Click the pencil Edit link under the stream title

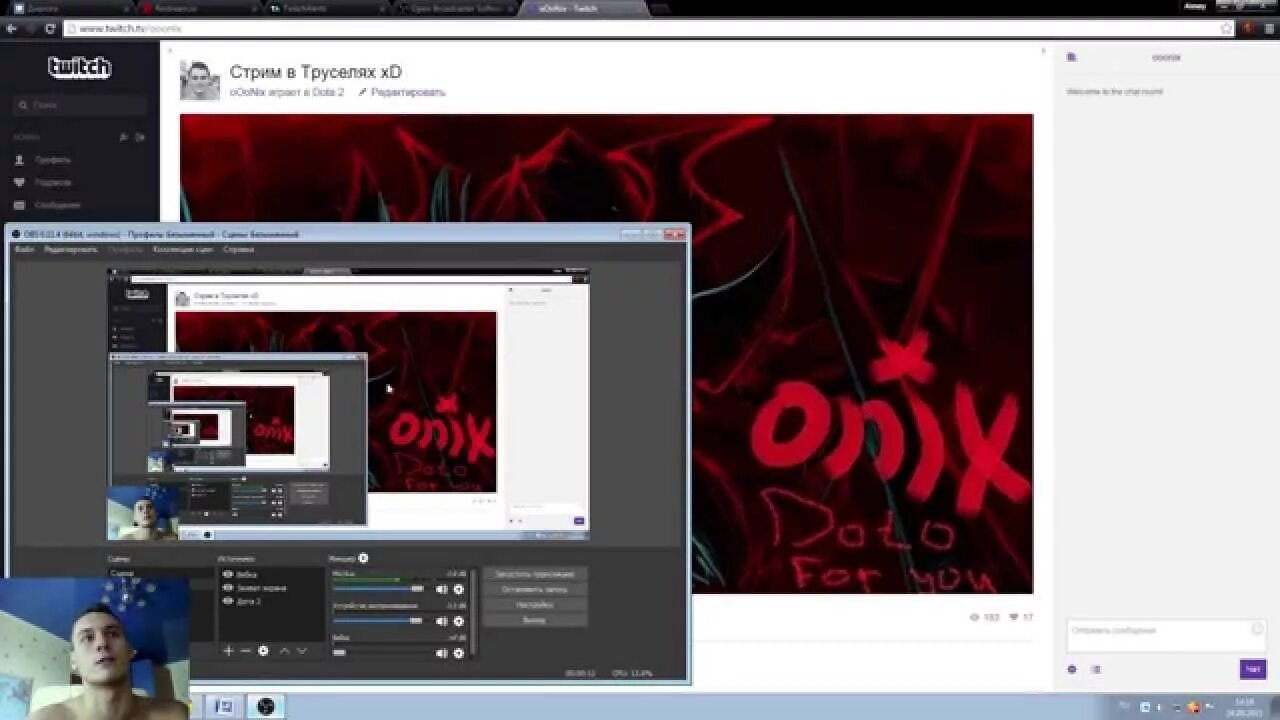click(402, 92)
